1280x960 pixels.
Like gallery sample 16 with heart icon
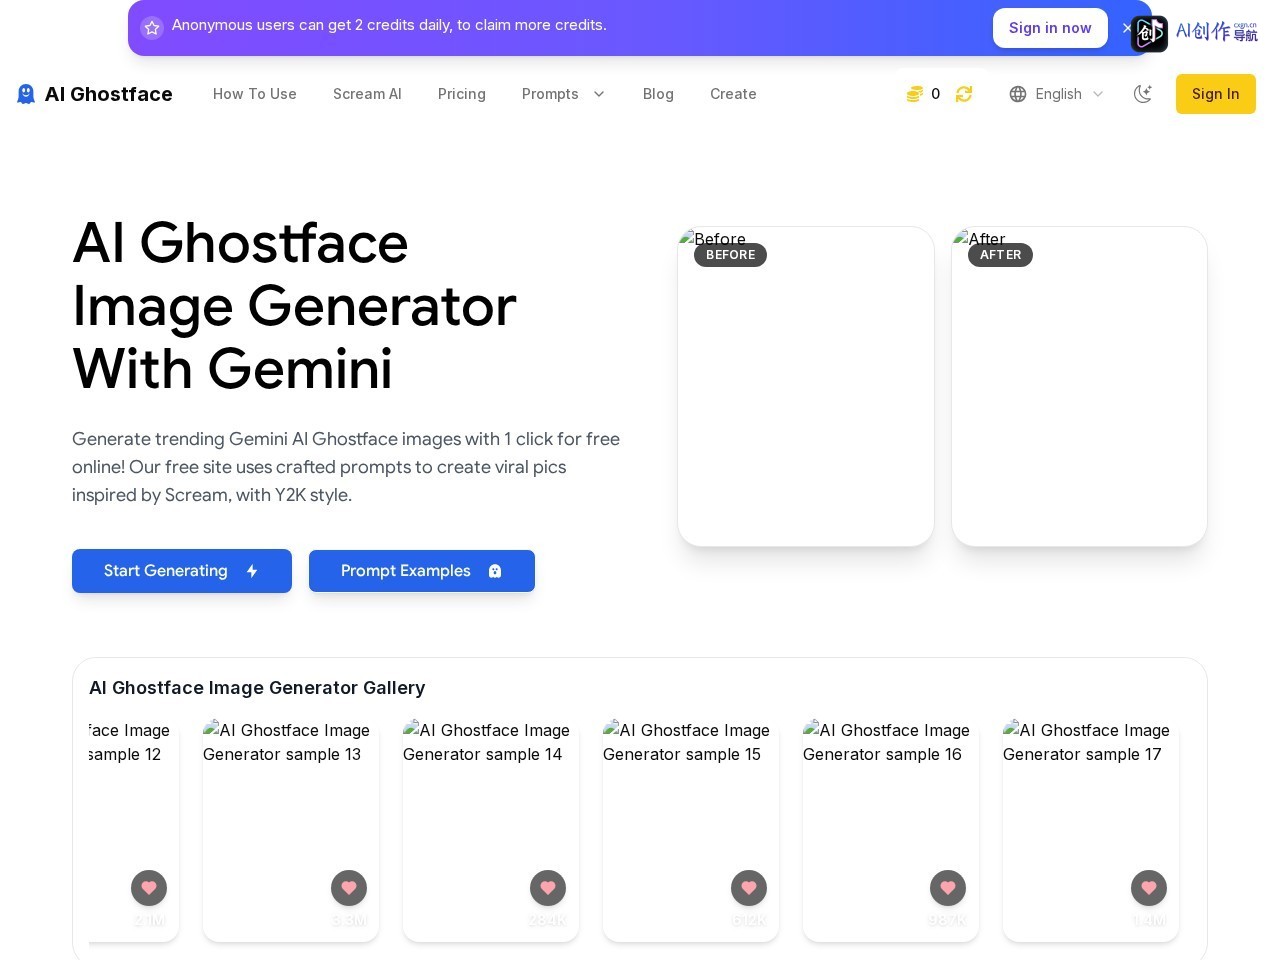pos(948,887)
